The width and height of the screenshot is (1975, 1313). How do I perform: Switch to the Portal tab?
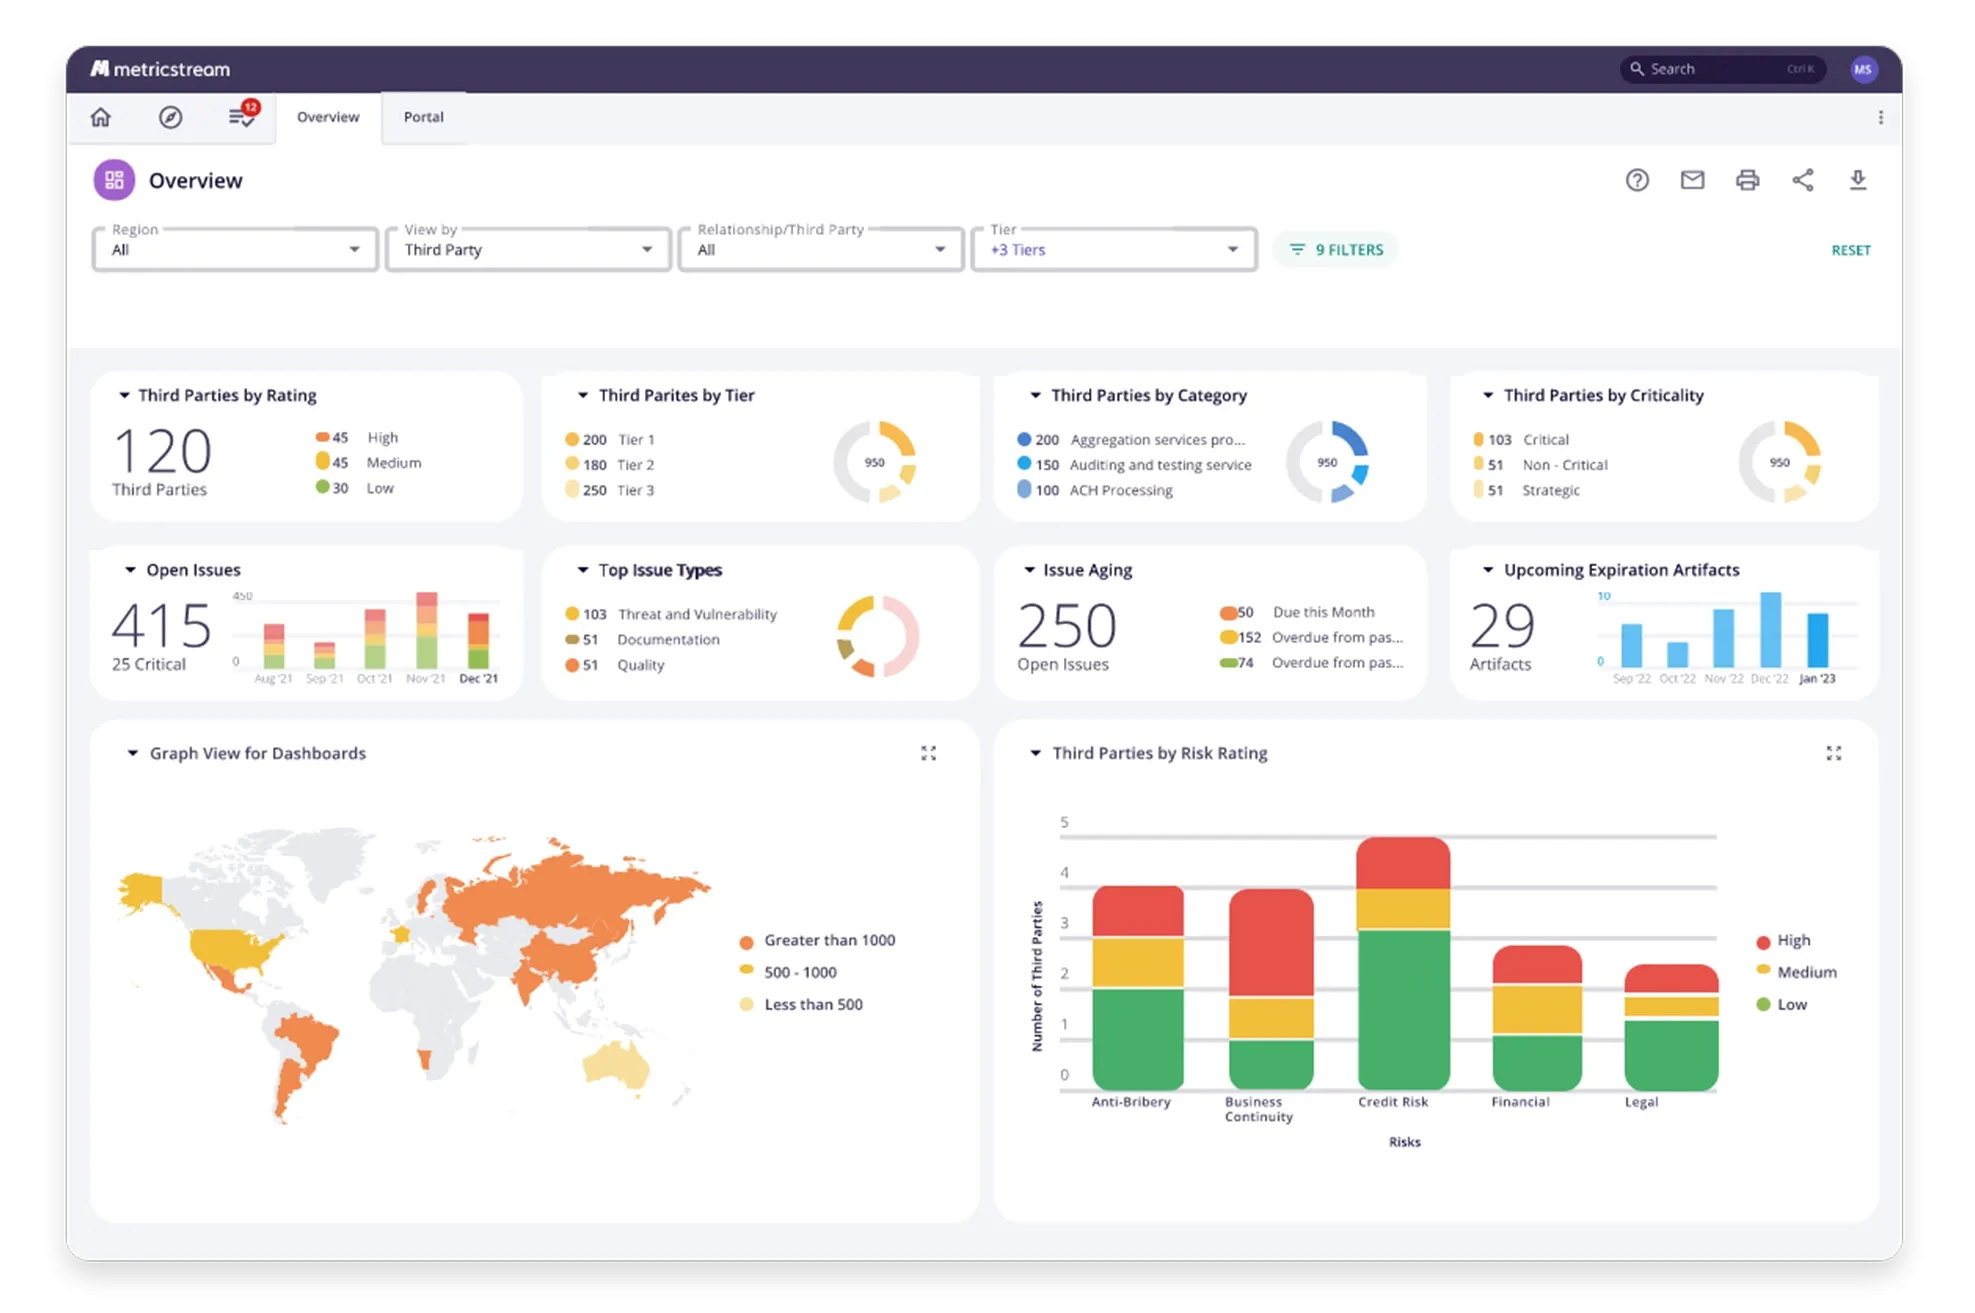423,117
